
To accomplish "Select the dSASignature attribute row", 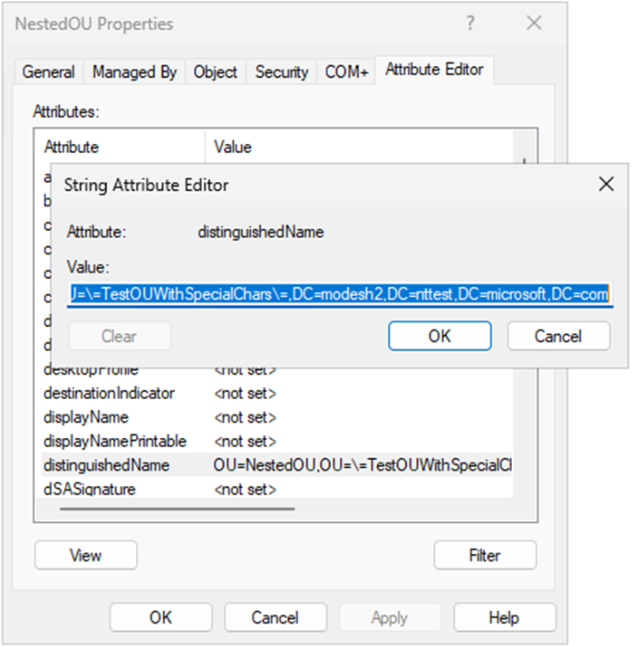I will click(x=276, y=489).
